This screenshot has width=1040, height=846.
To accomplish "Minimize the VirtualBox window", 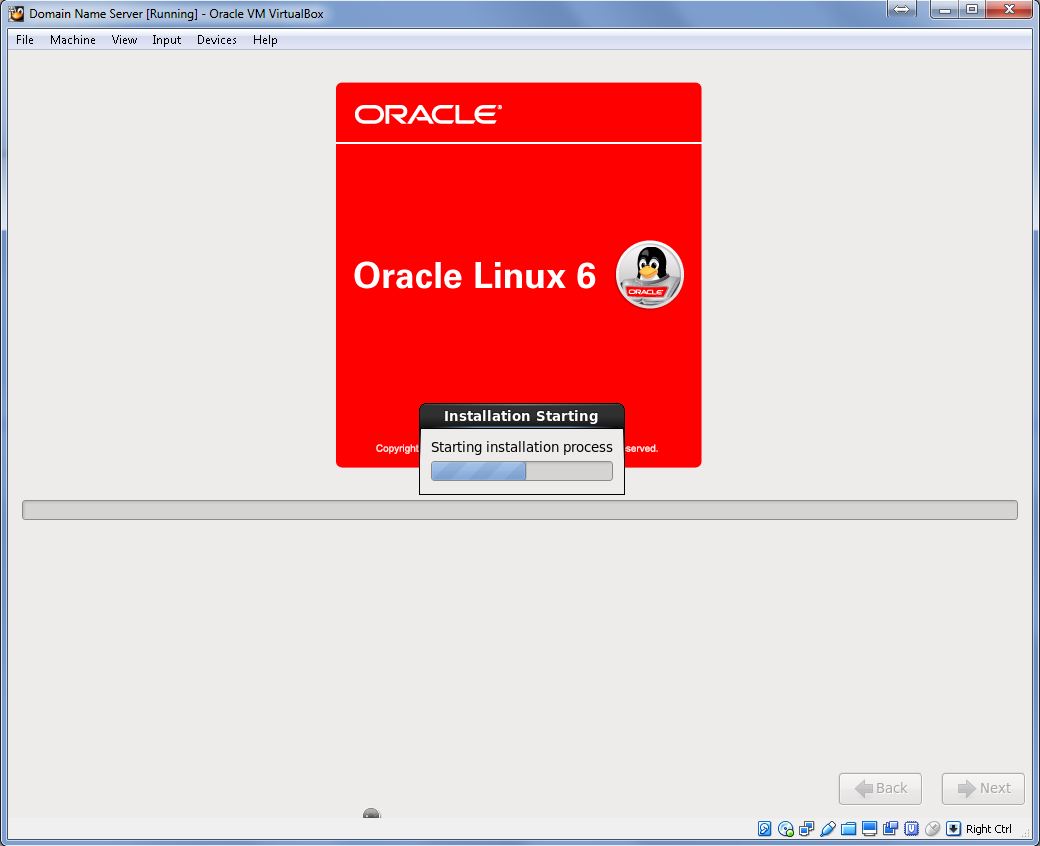I will coord(945,9).
